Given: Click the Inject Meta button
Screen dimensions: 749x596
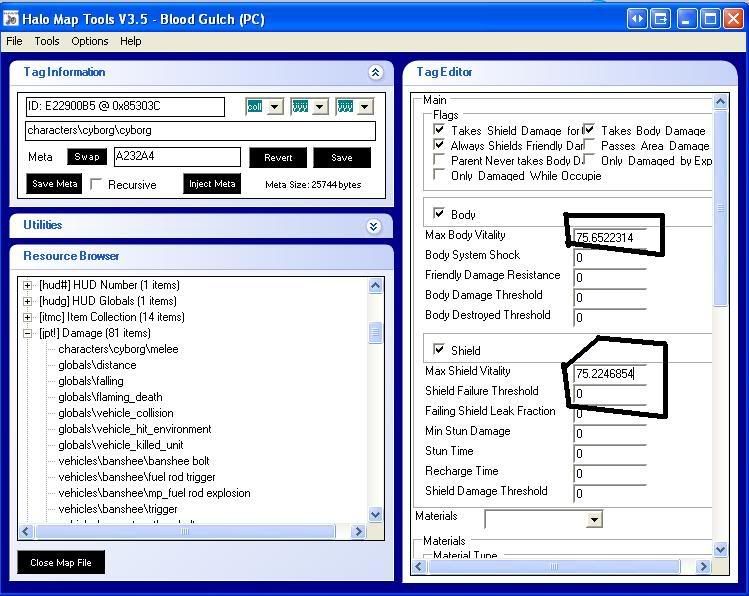Looking at the screenshot, I should tap(212, 184).
